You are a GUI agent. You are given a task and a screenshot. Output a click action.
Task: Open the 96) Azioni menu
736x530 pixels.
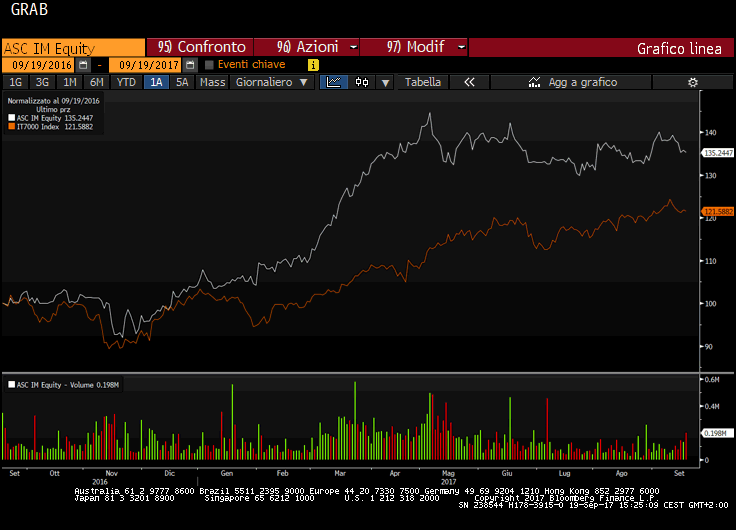307,47
